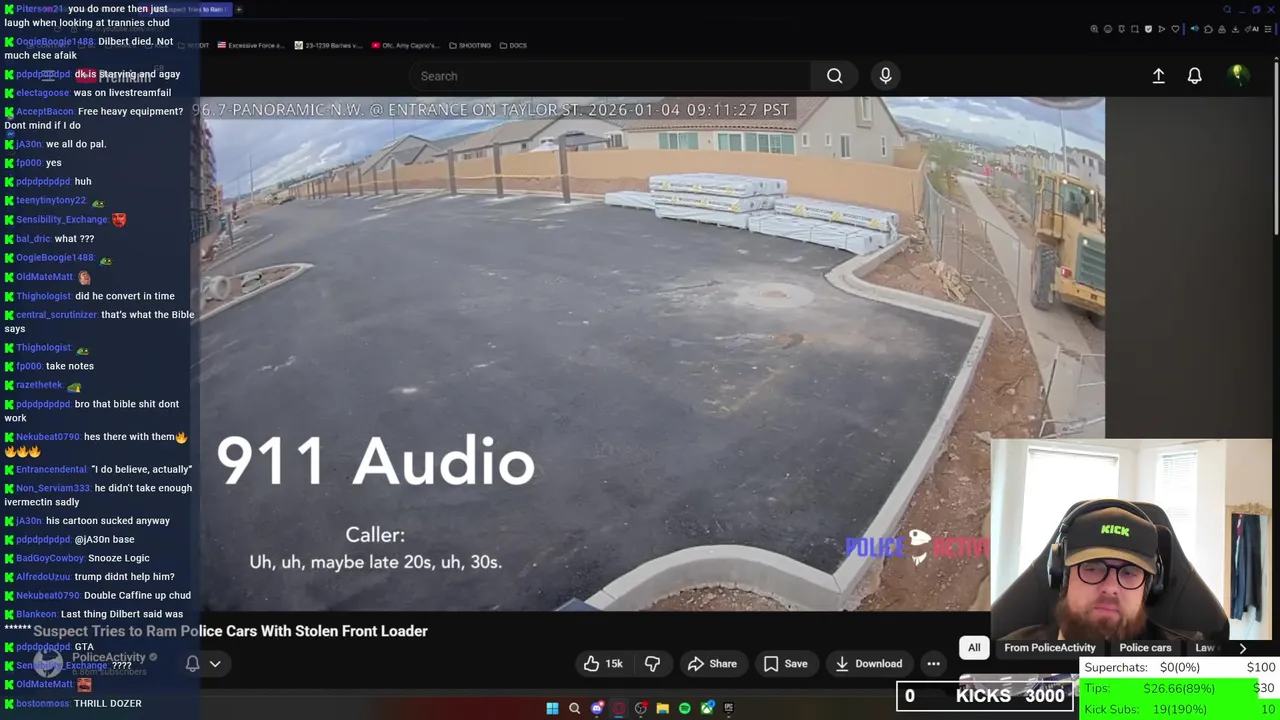Open Excessive Force bookmark
Image resolution: width=1280 pixels, height=720 pixels.
point(251,45)
